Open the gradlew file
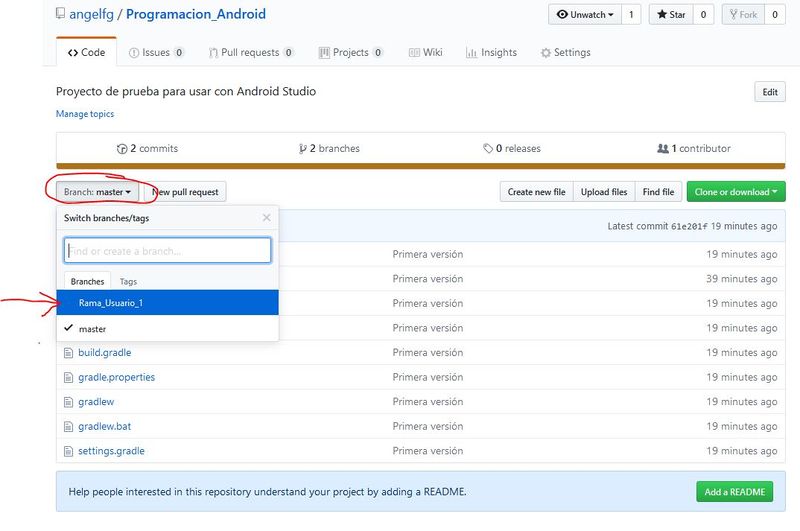 (96, 401)
